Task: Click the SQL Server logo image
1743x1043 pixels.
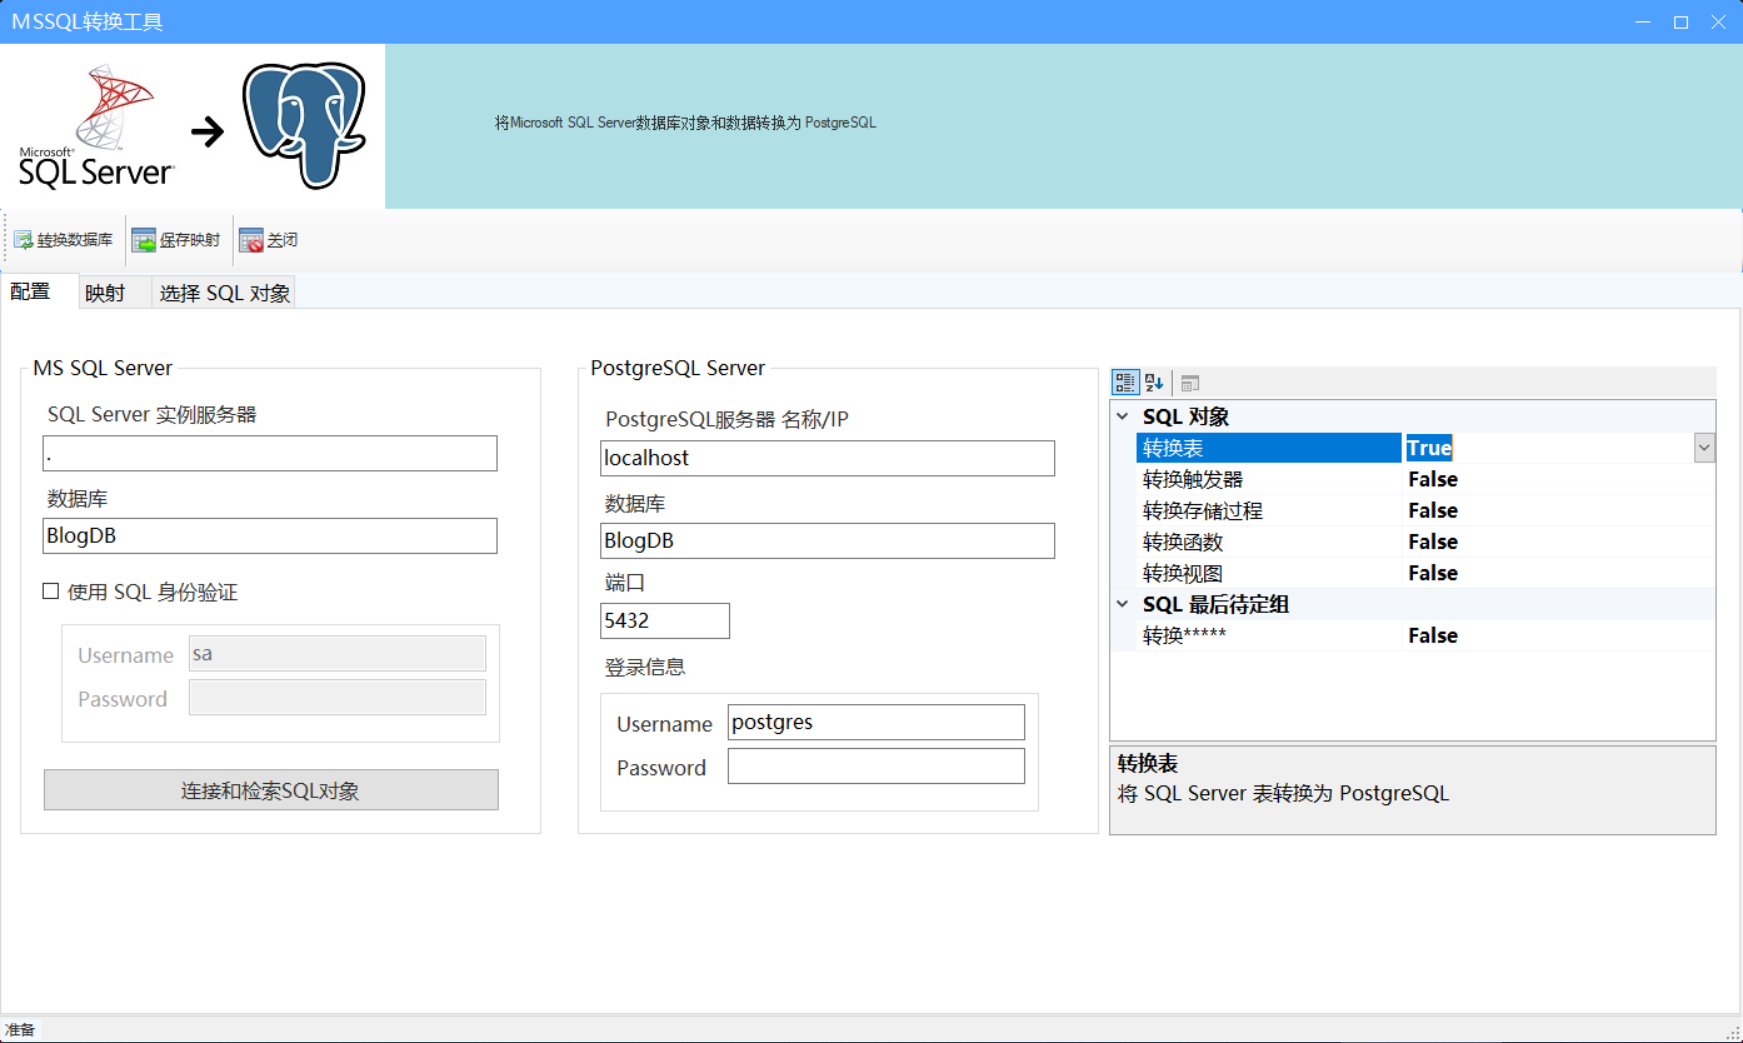Action: coord(96,127)
